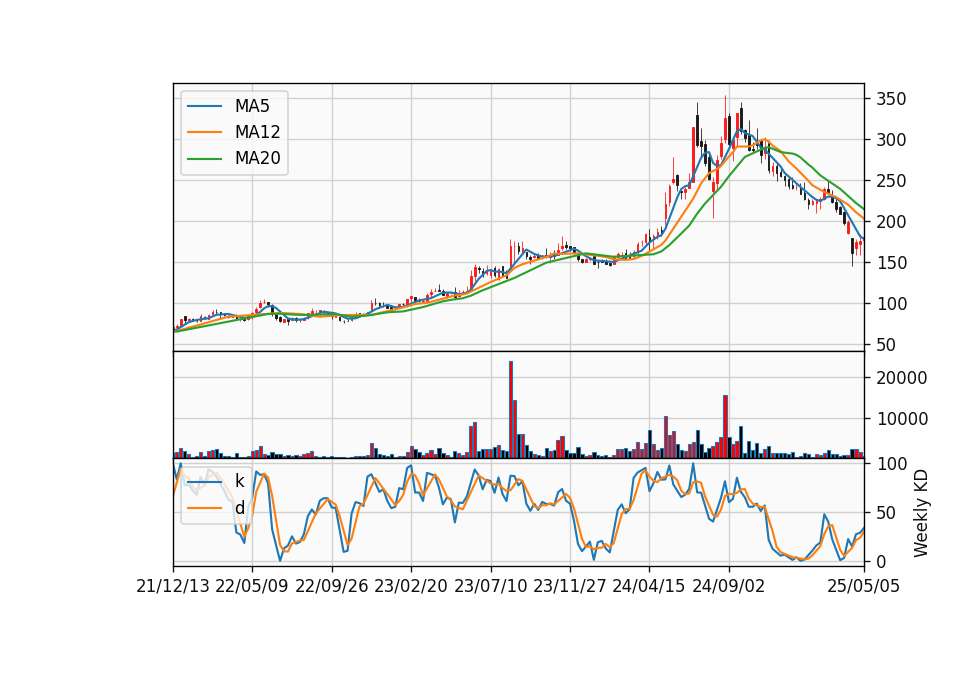Click the tallest volume bar near 23/07/10
The image size is (960, 690).
click(x=511, y=410)
